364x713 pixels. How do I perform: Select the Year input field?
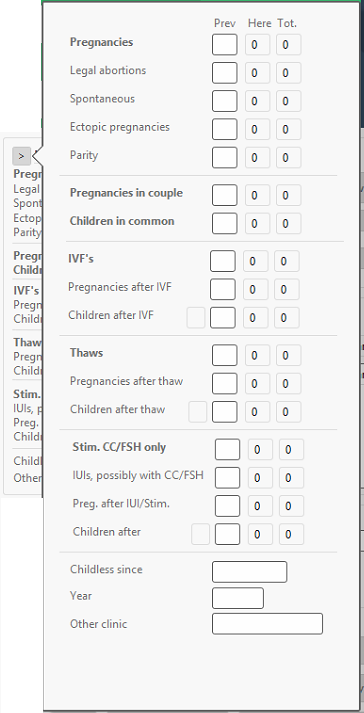[x=238, y=598]
